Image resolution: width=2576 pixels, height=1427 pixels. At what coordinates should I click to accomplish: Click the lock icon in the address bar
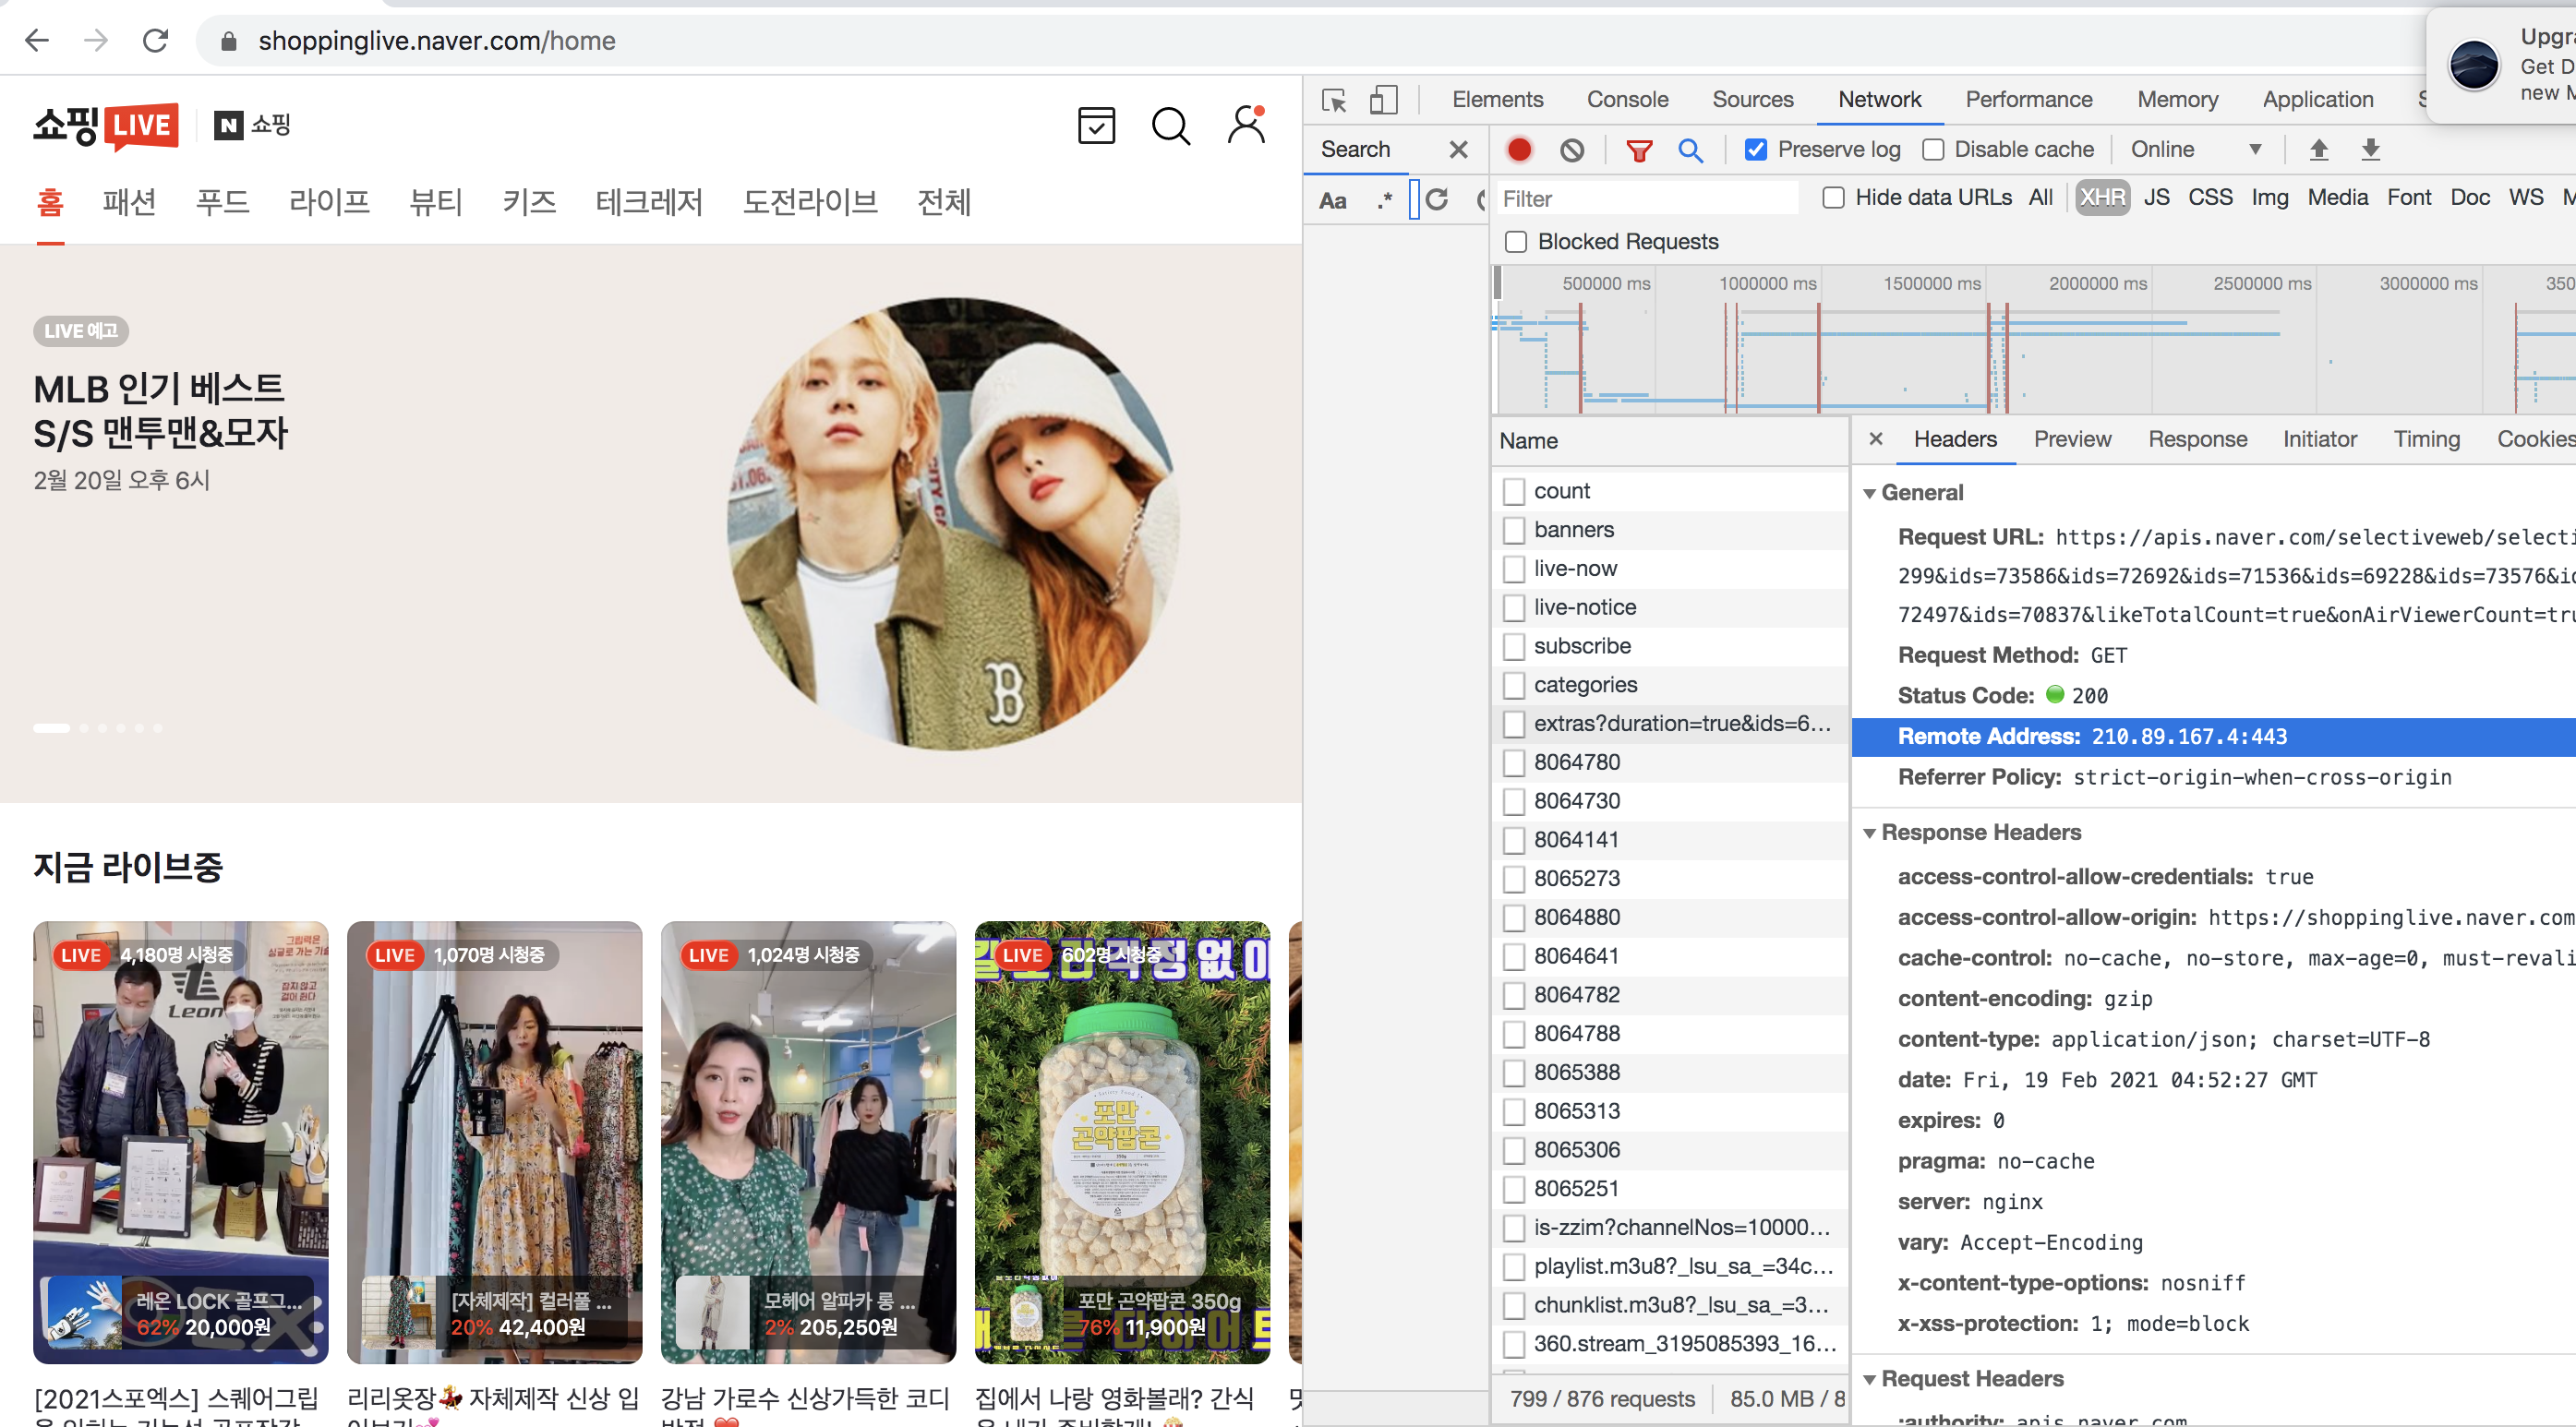(229, 41)
